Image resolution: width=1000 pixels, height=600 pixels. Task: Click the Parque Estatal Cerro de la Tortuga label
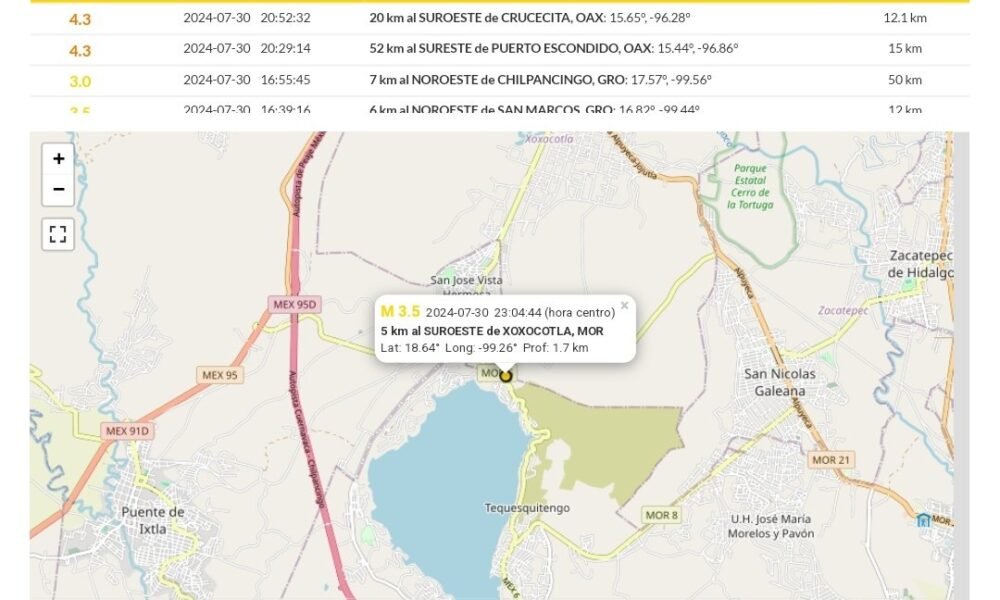point(750,186)
